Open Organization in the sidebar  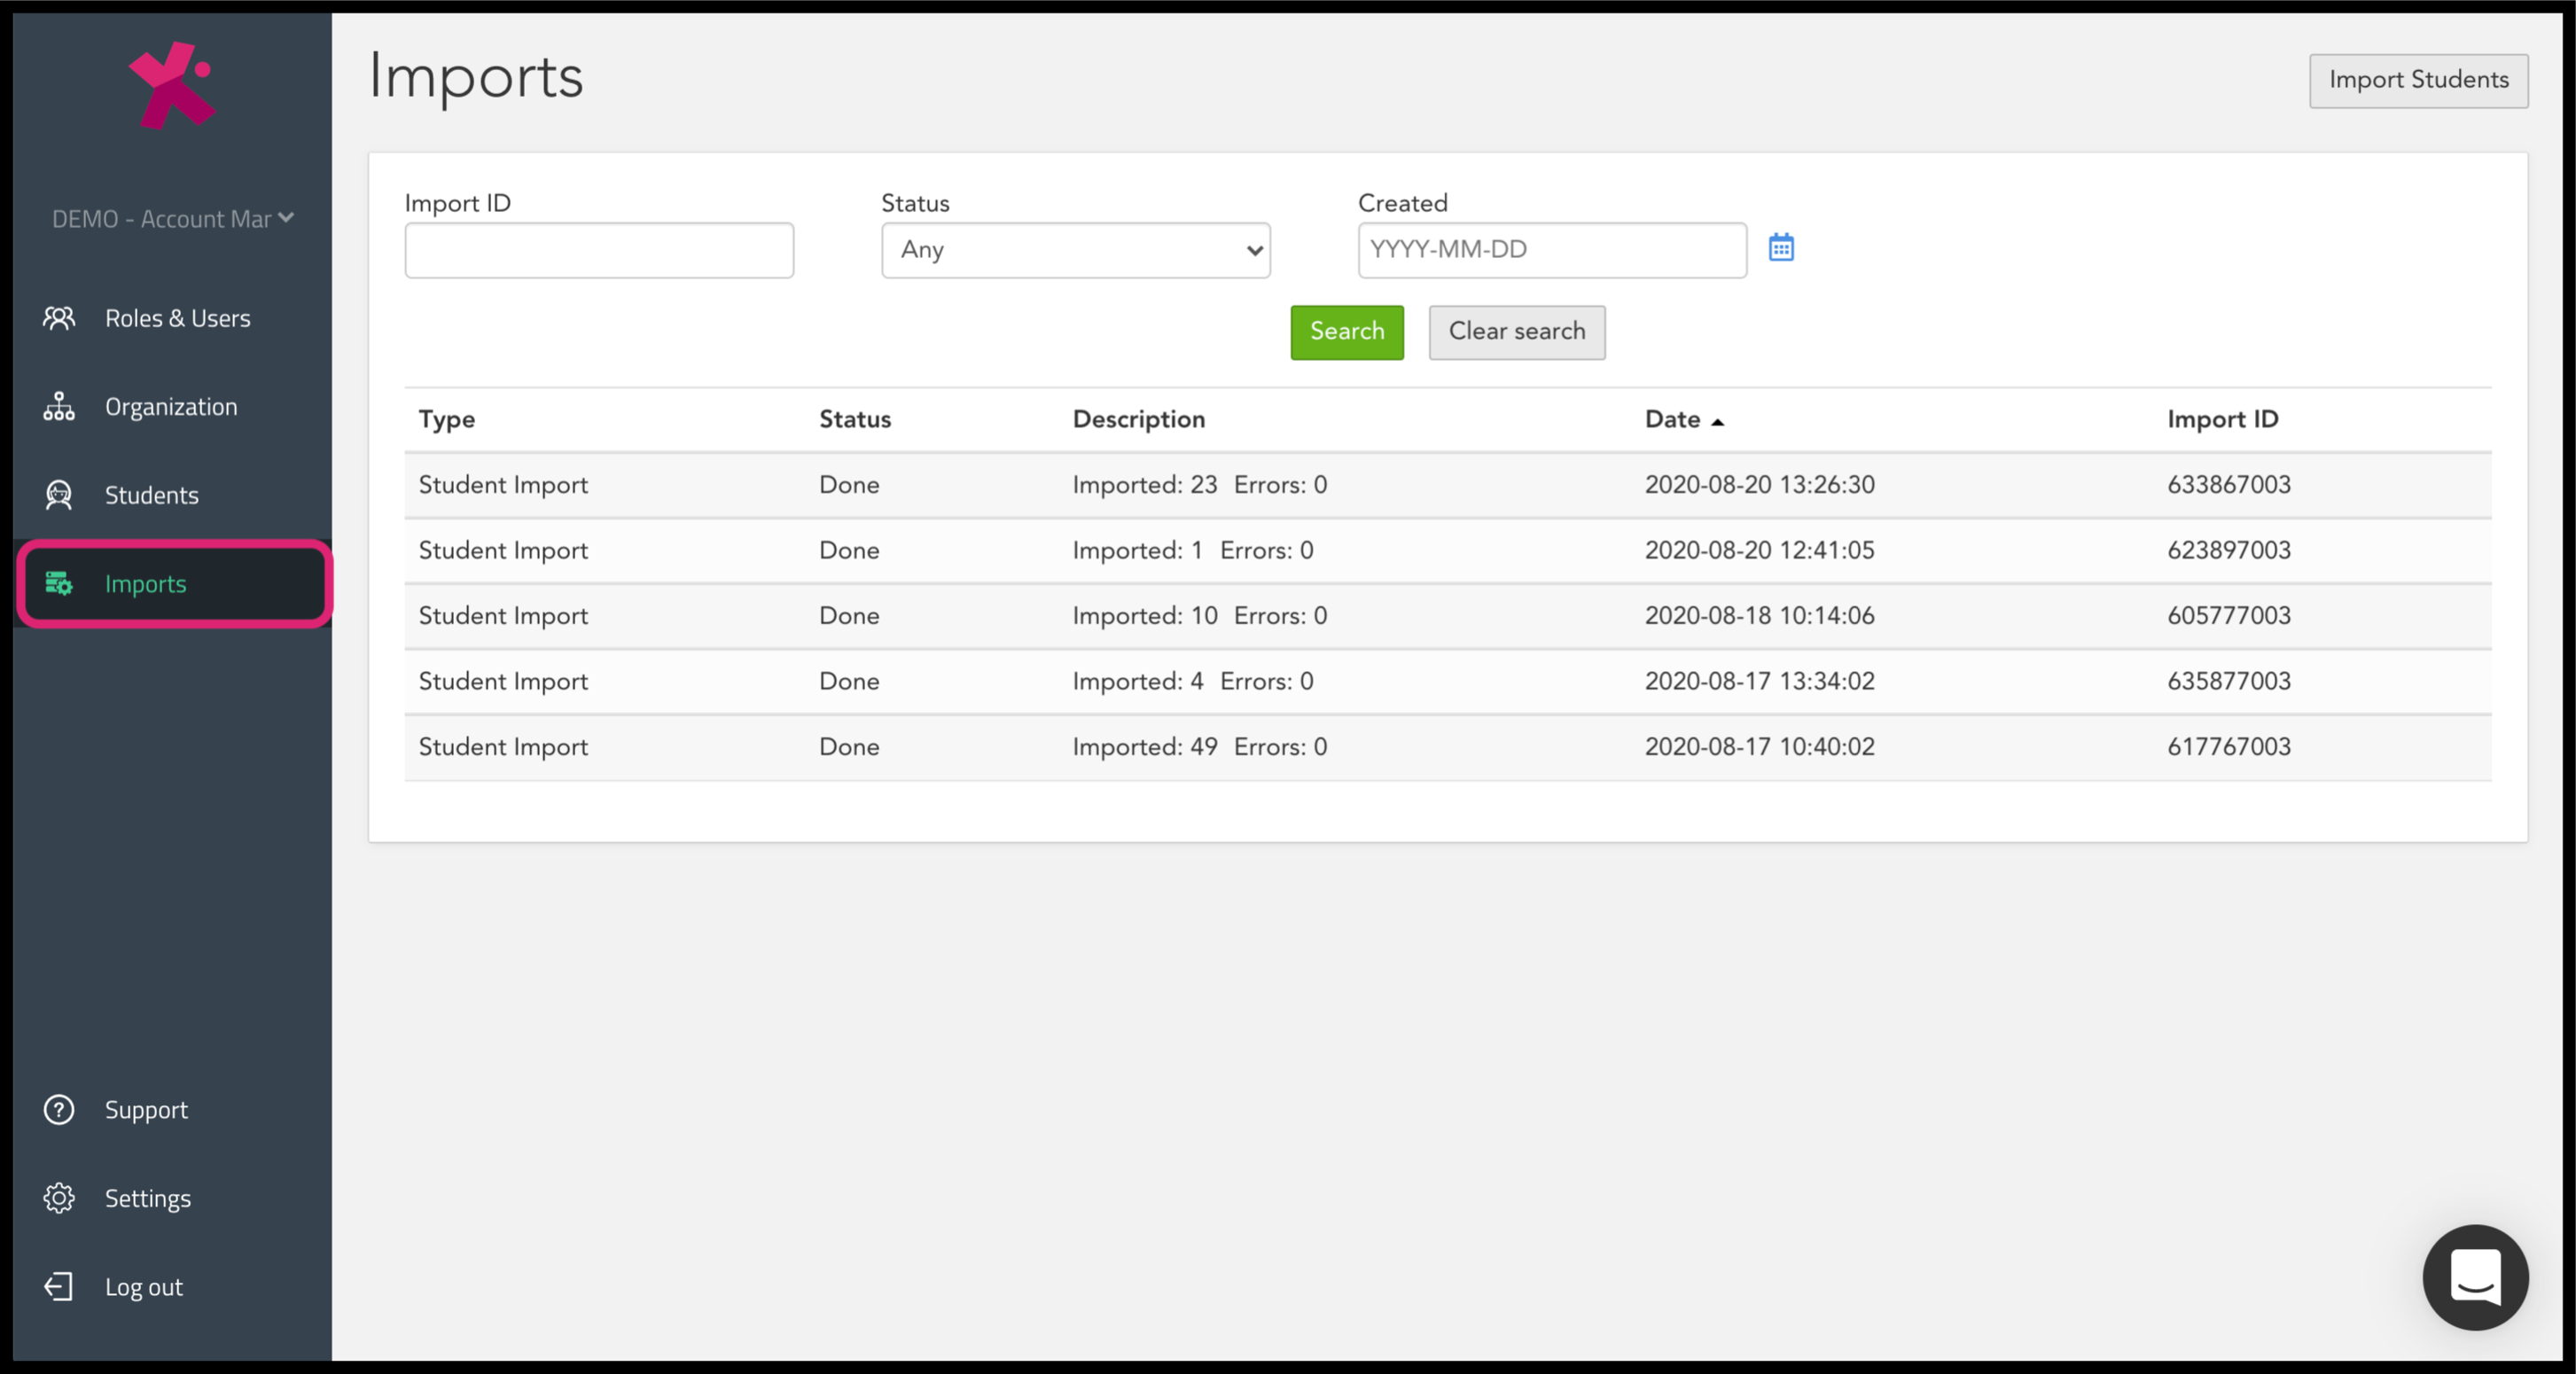pos(172,406)
